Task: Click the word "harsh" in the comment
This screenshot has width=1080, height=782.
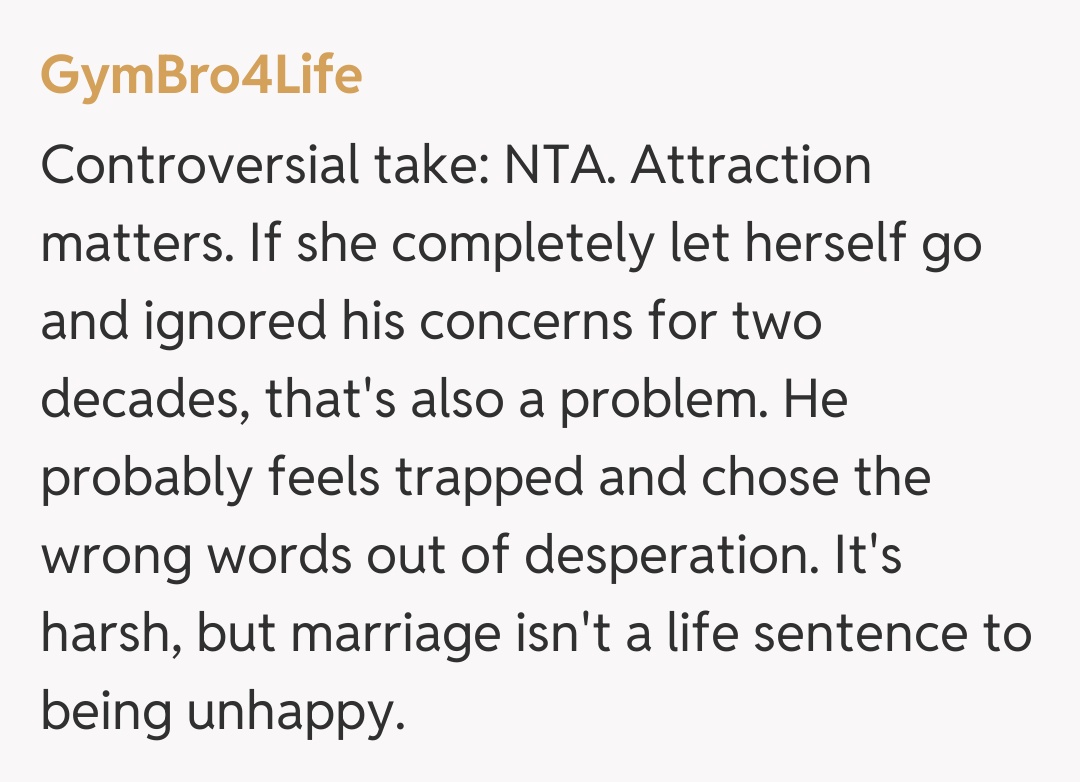Action: (107, 635)
